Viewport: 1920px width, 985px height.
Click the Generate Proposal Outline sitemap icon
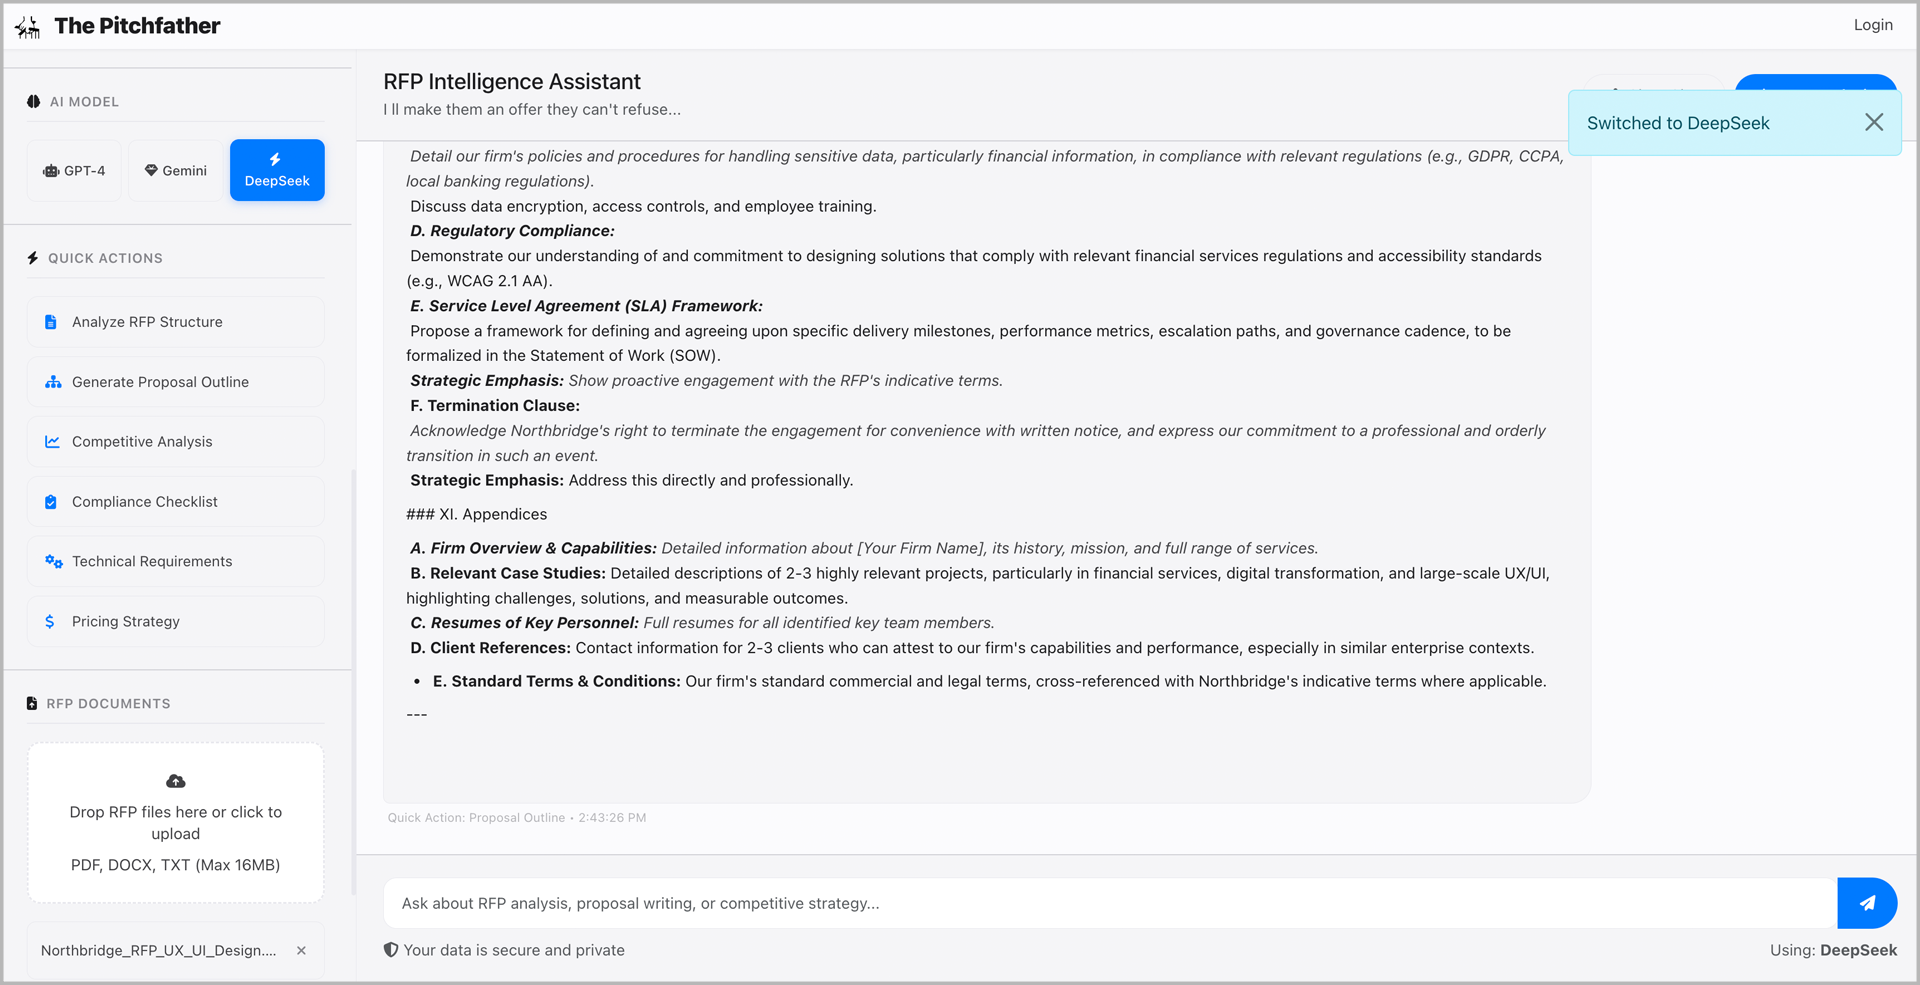pyautogui.click(x=53, y=382)
